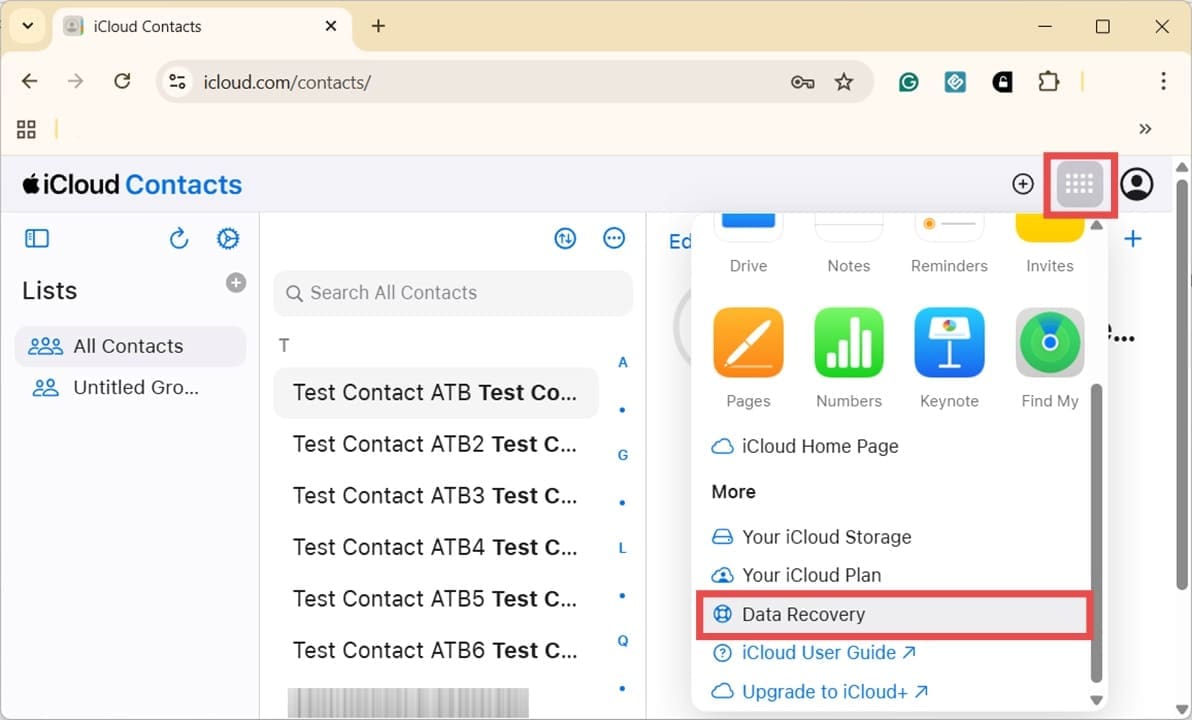Image resolution: width=1192 pixels, height=720 pixels.
Task: Select contact Test Contact ATB5
Action: tap(436, 599)
